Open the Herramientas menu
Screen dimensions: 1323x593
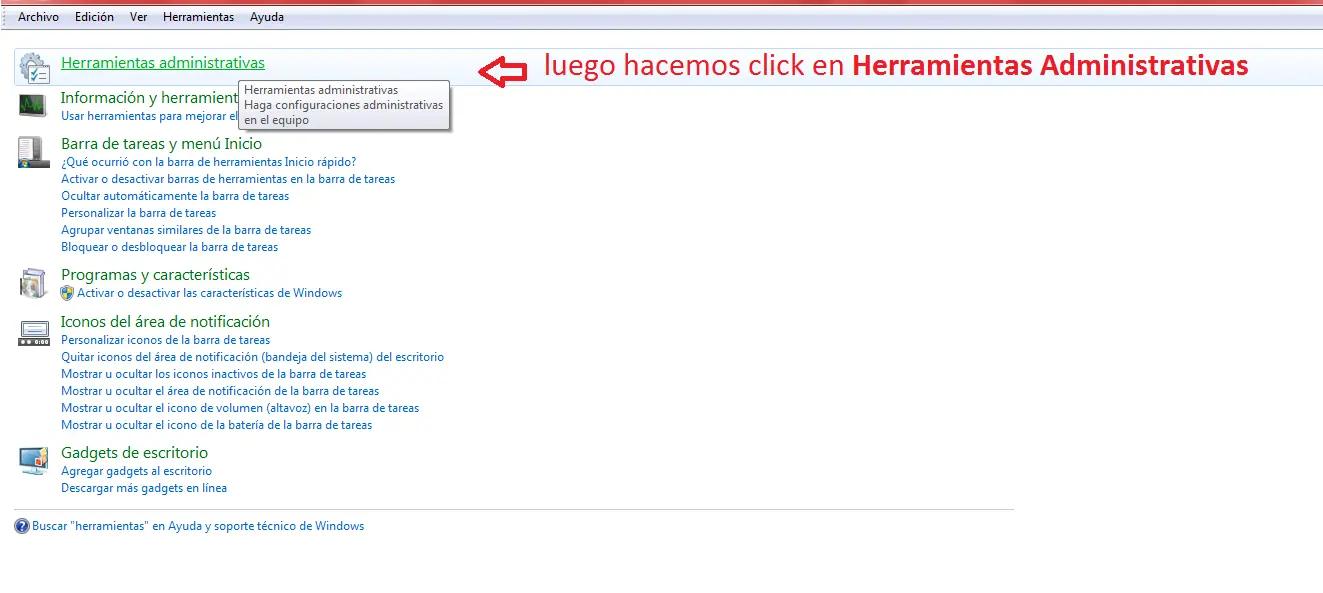tap(198, 17)
